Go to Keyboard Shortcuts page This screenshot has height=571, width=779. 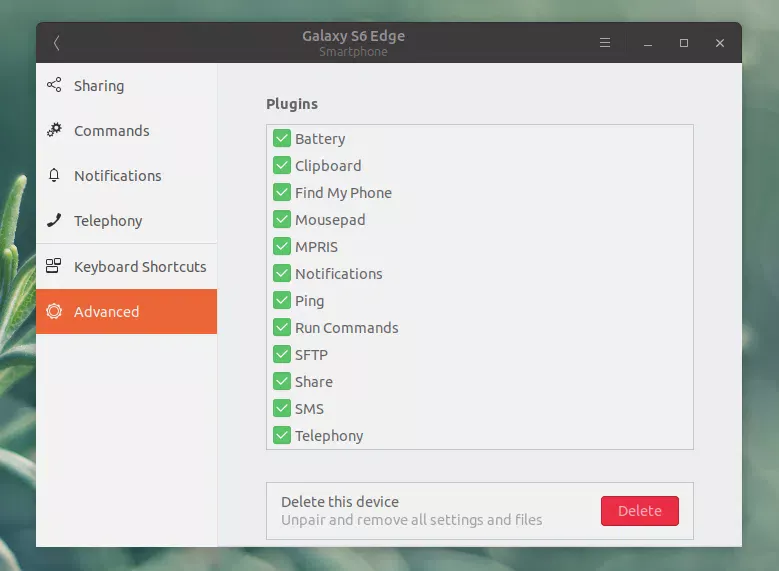point(126,266)
